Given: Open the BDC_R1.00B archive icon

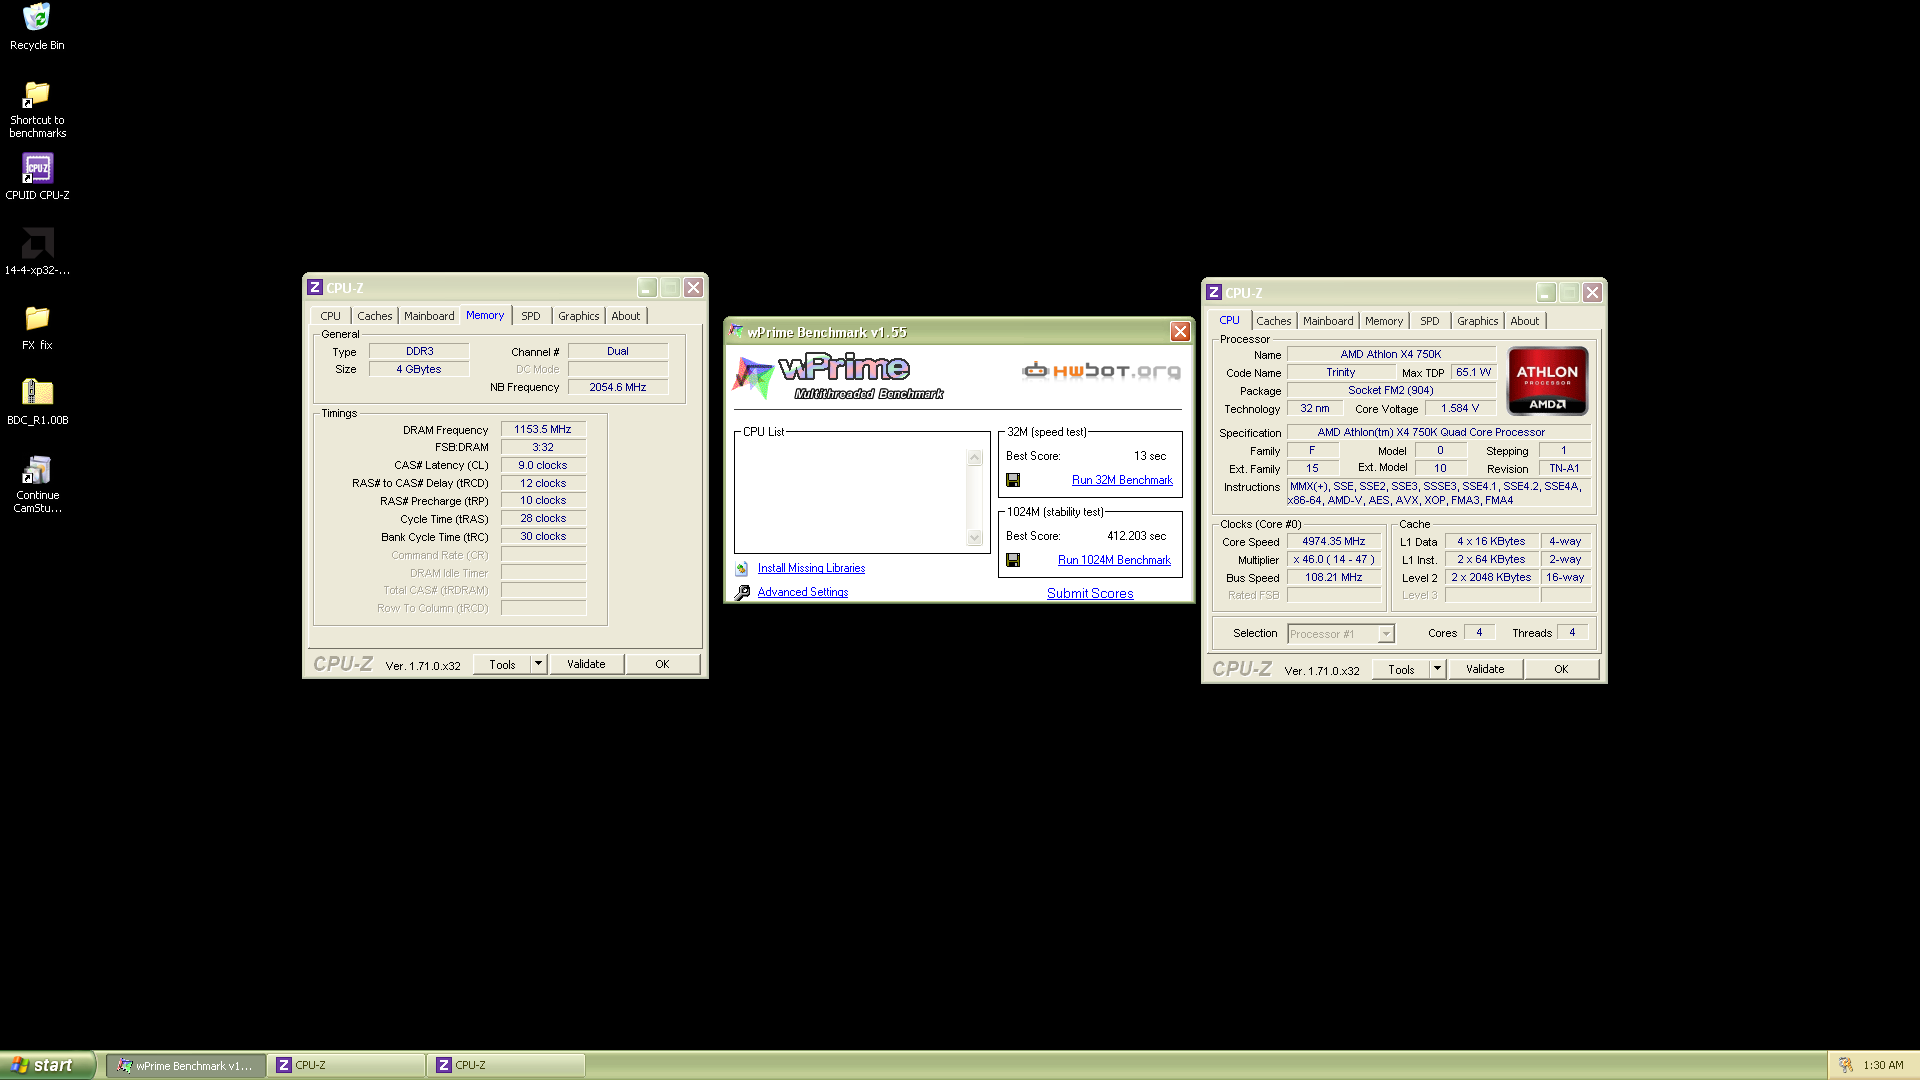Looking at the screenshot, I should [37, 392].
